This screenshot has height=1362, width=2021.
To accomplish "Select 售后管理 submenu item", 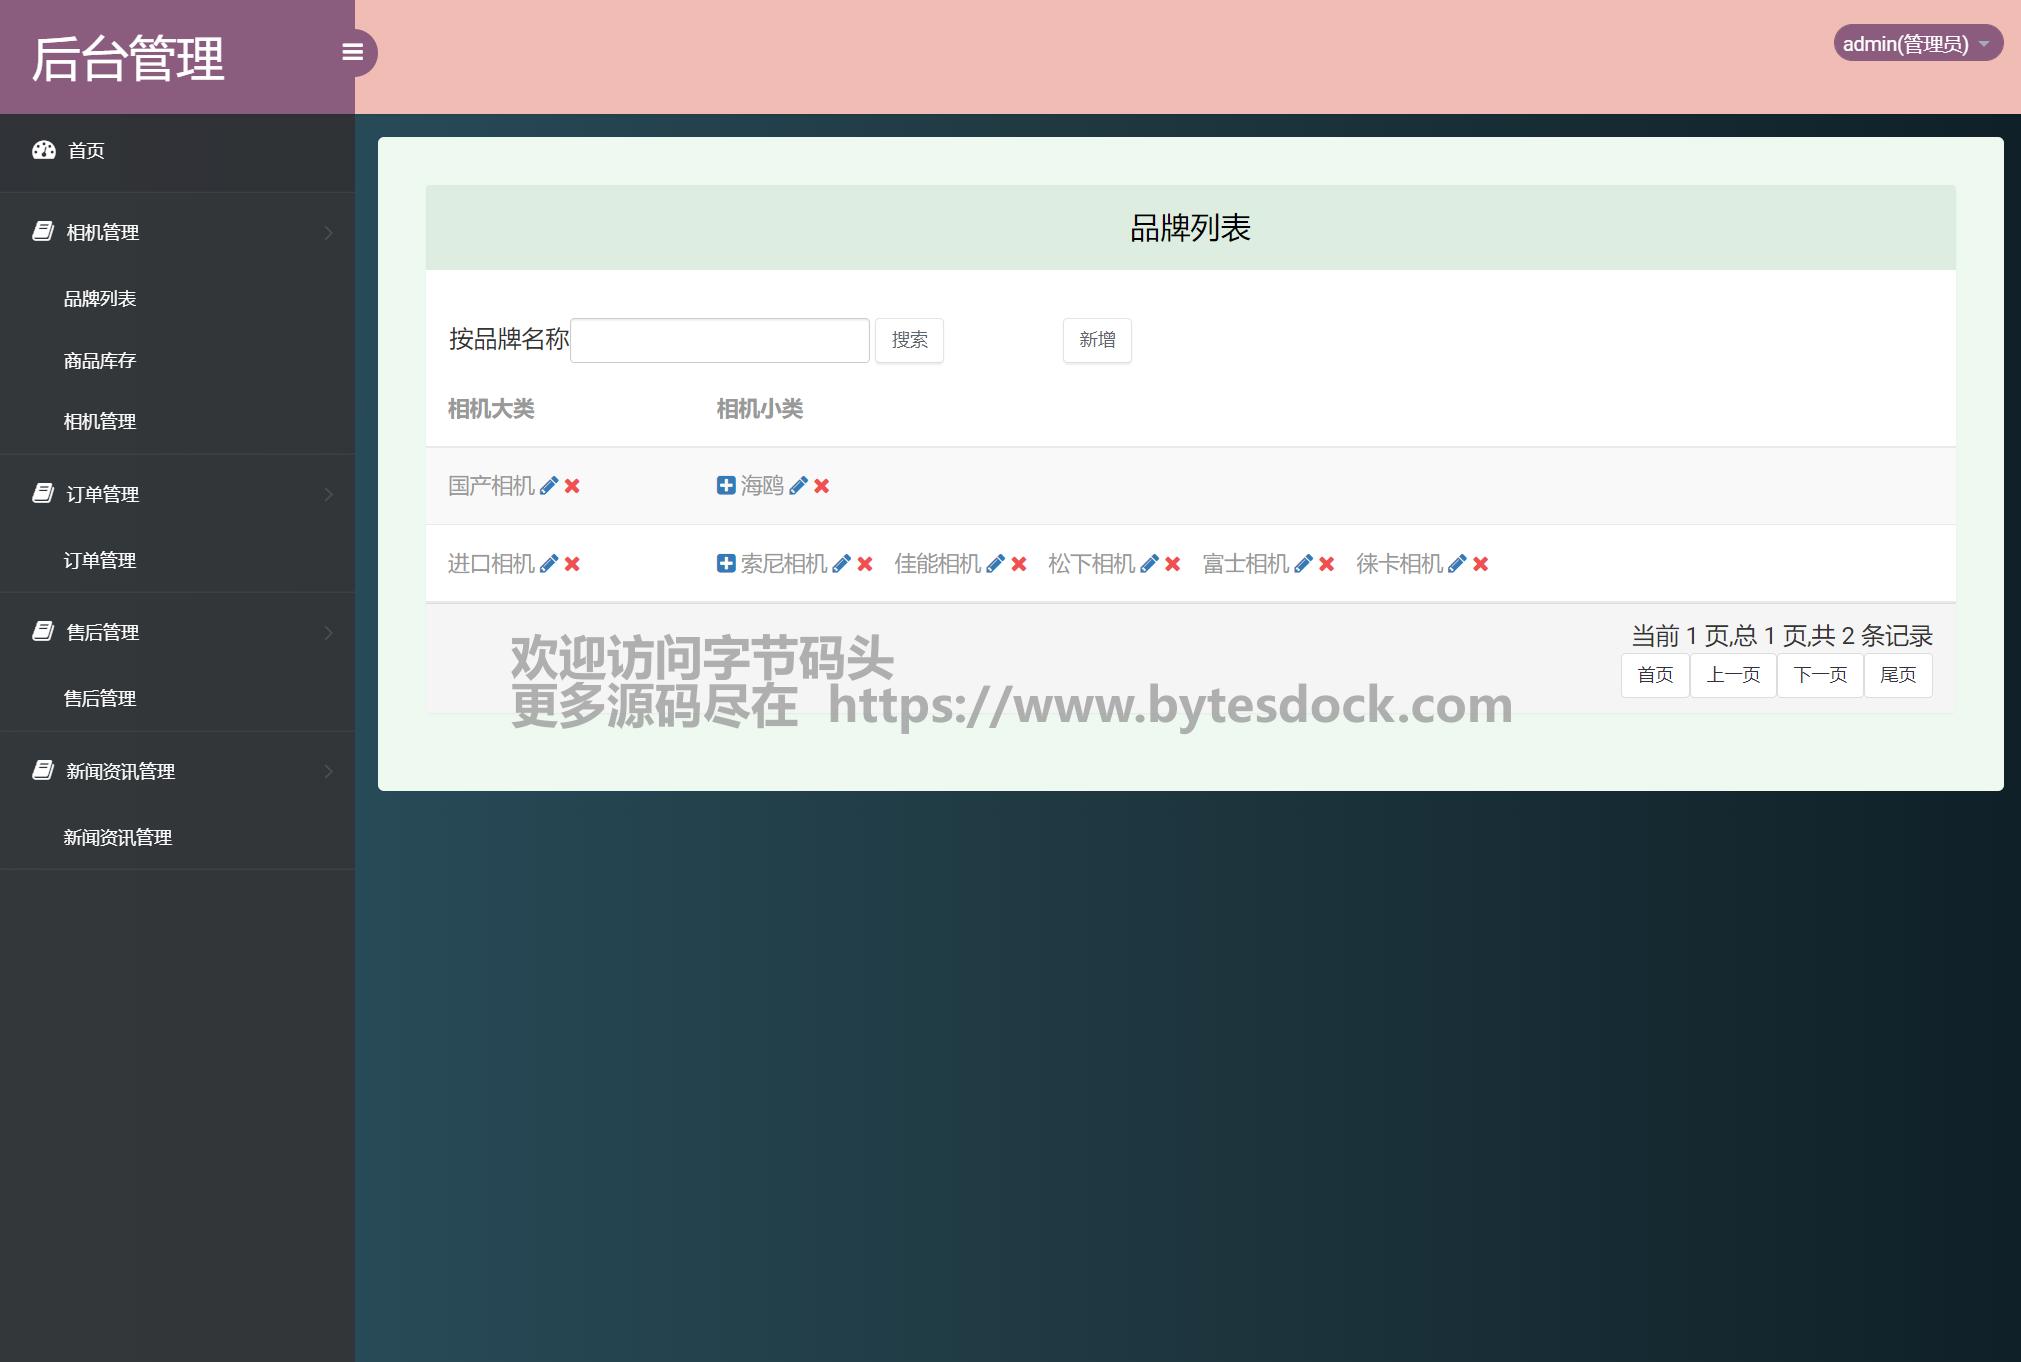I will [100, 699].
